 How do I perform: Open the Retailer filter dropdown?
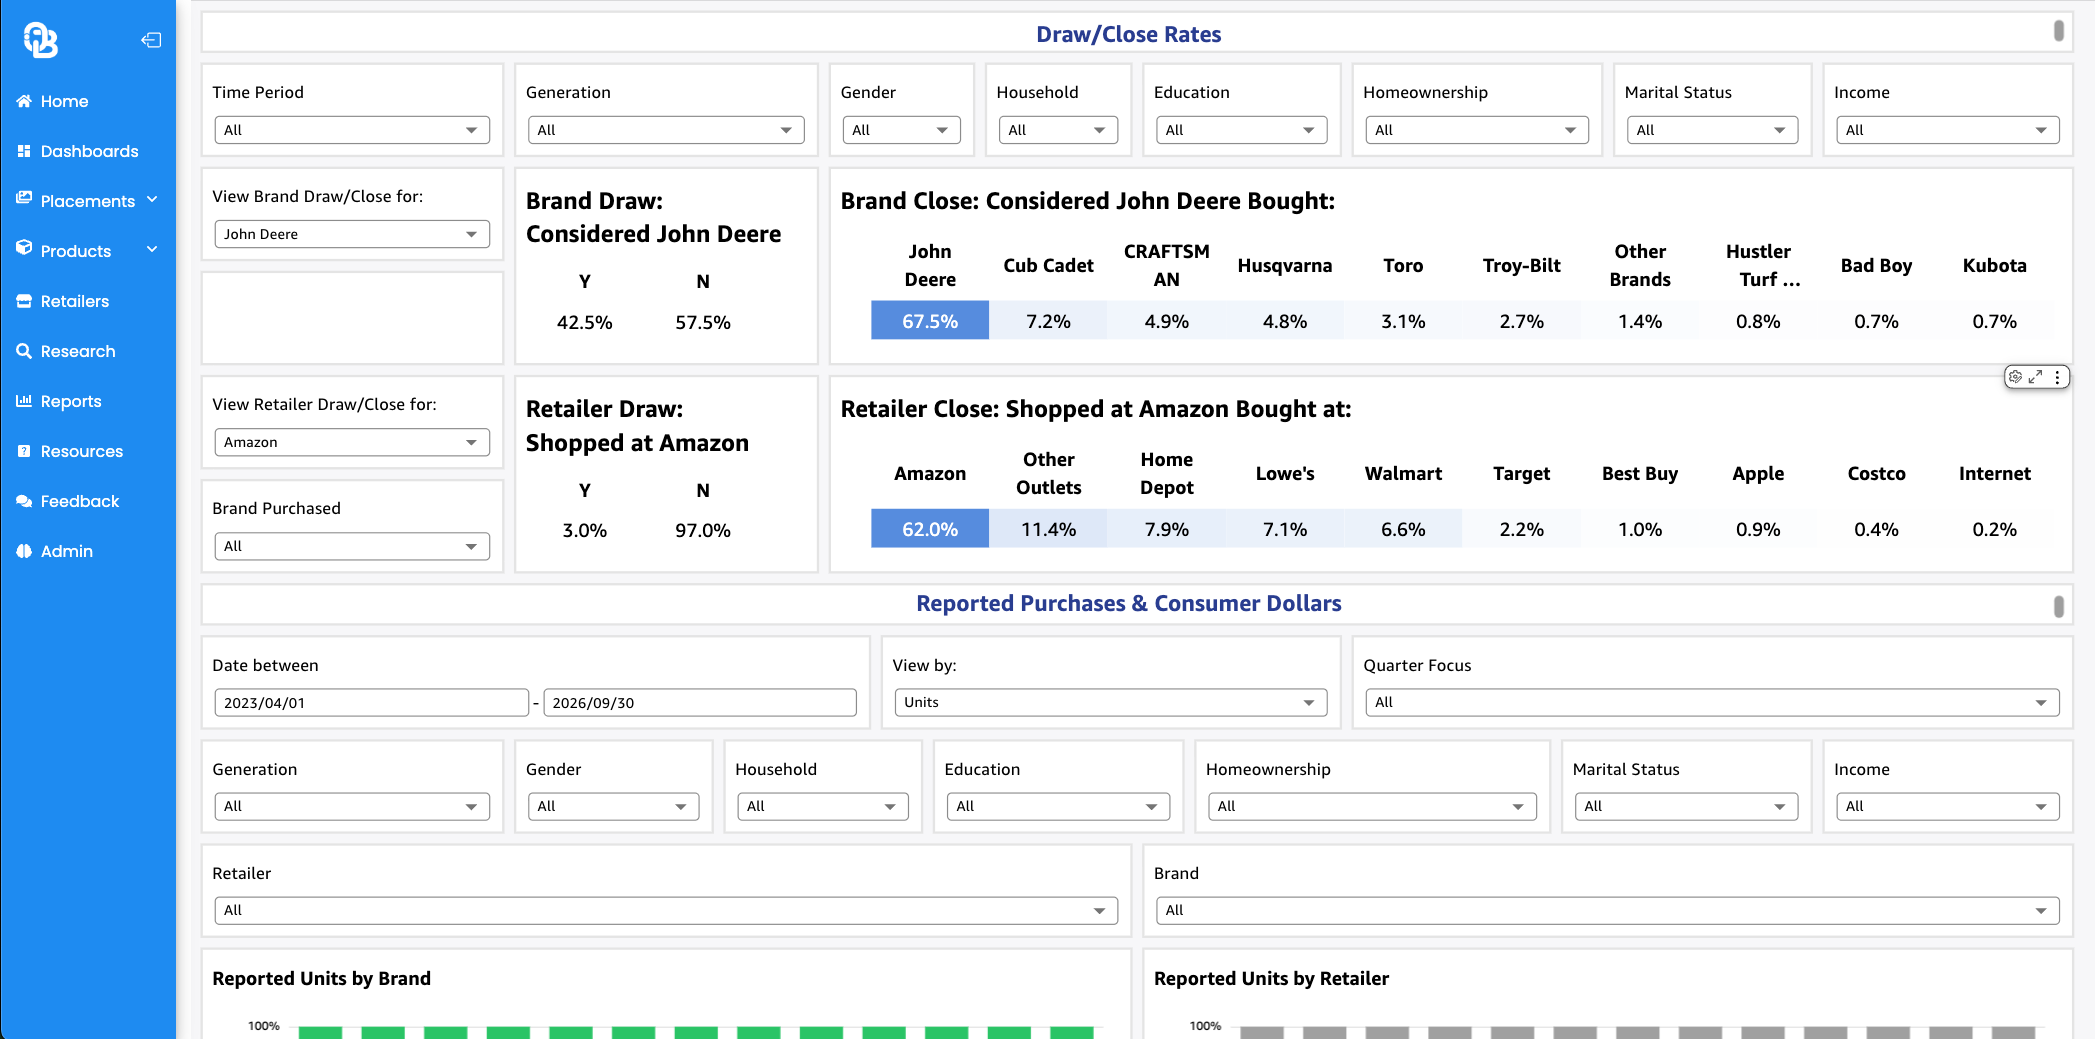pyautogui.click(x=666, y=910)
